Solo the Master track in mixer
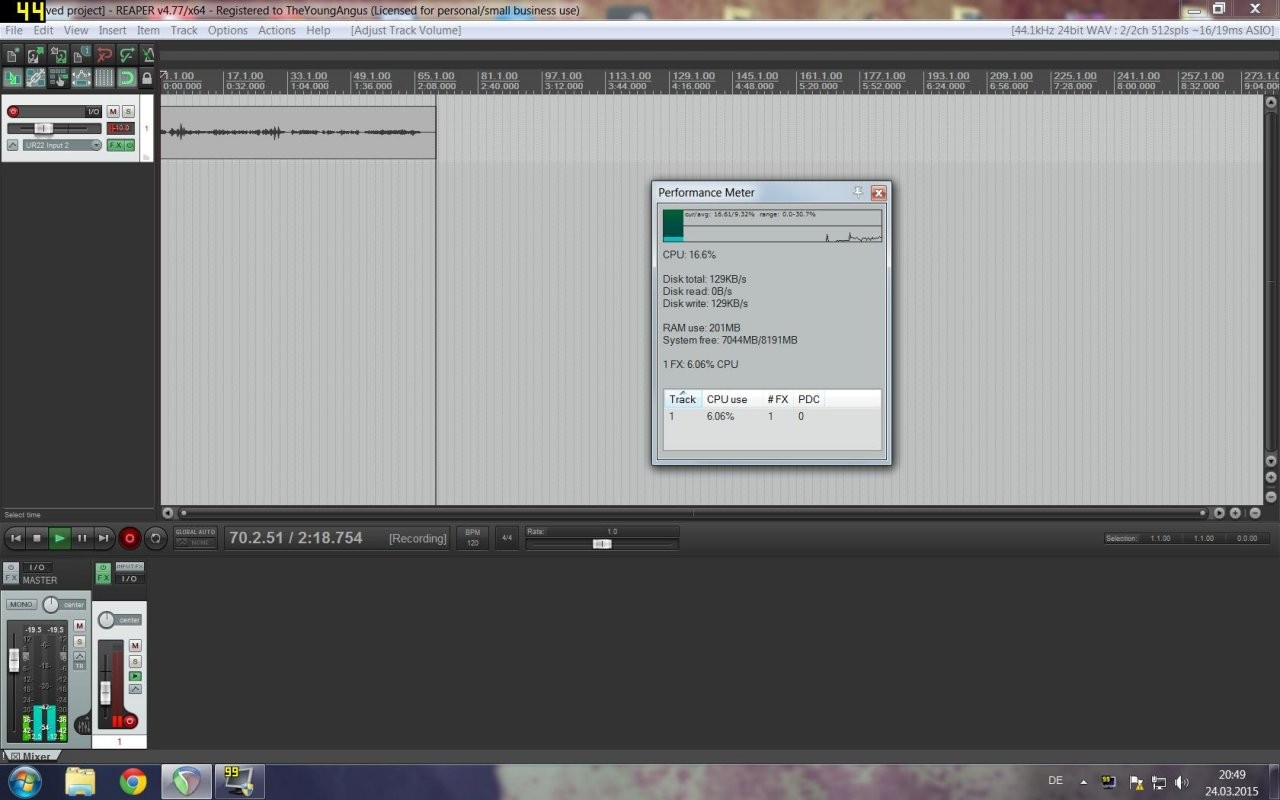The height and width of the screenshot is (800, 1280). [x=79, y=641]
